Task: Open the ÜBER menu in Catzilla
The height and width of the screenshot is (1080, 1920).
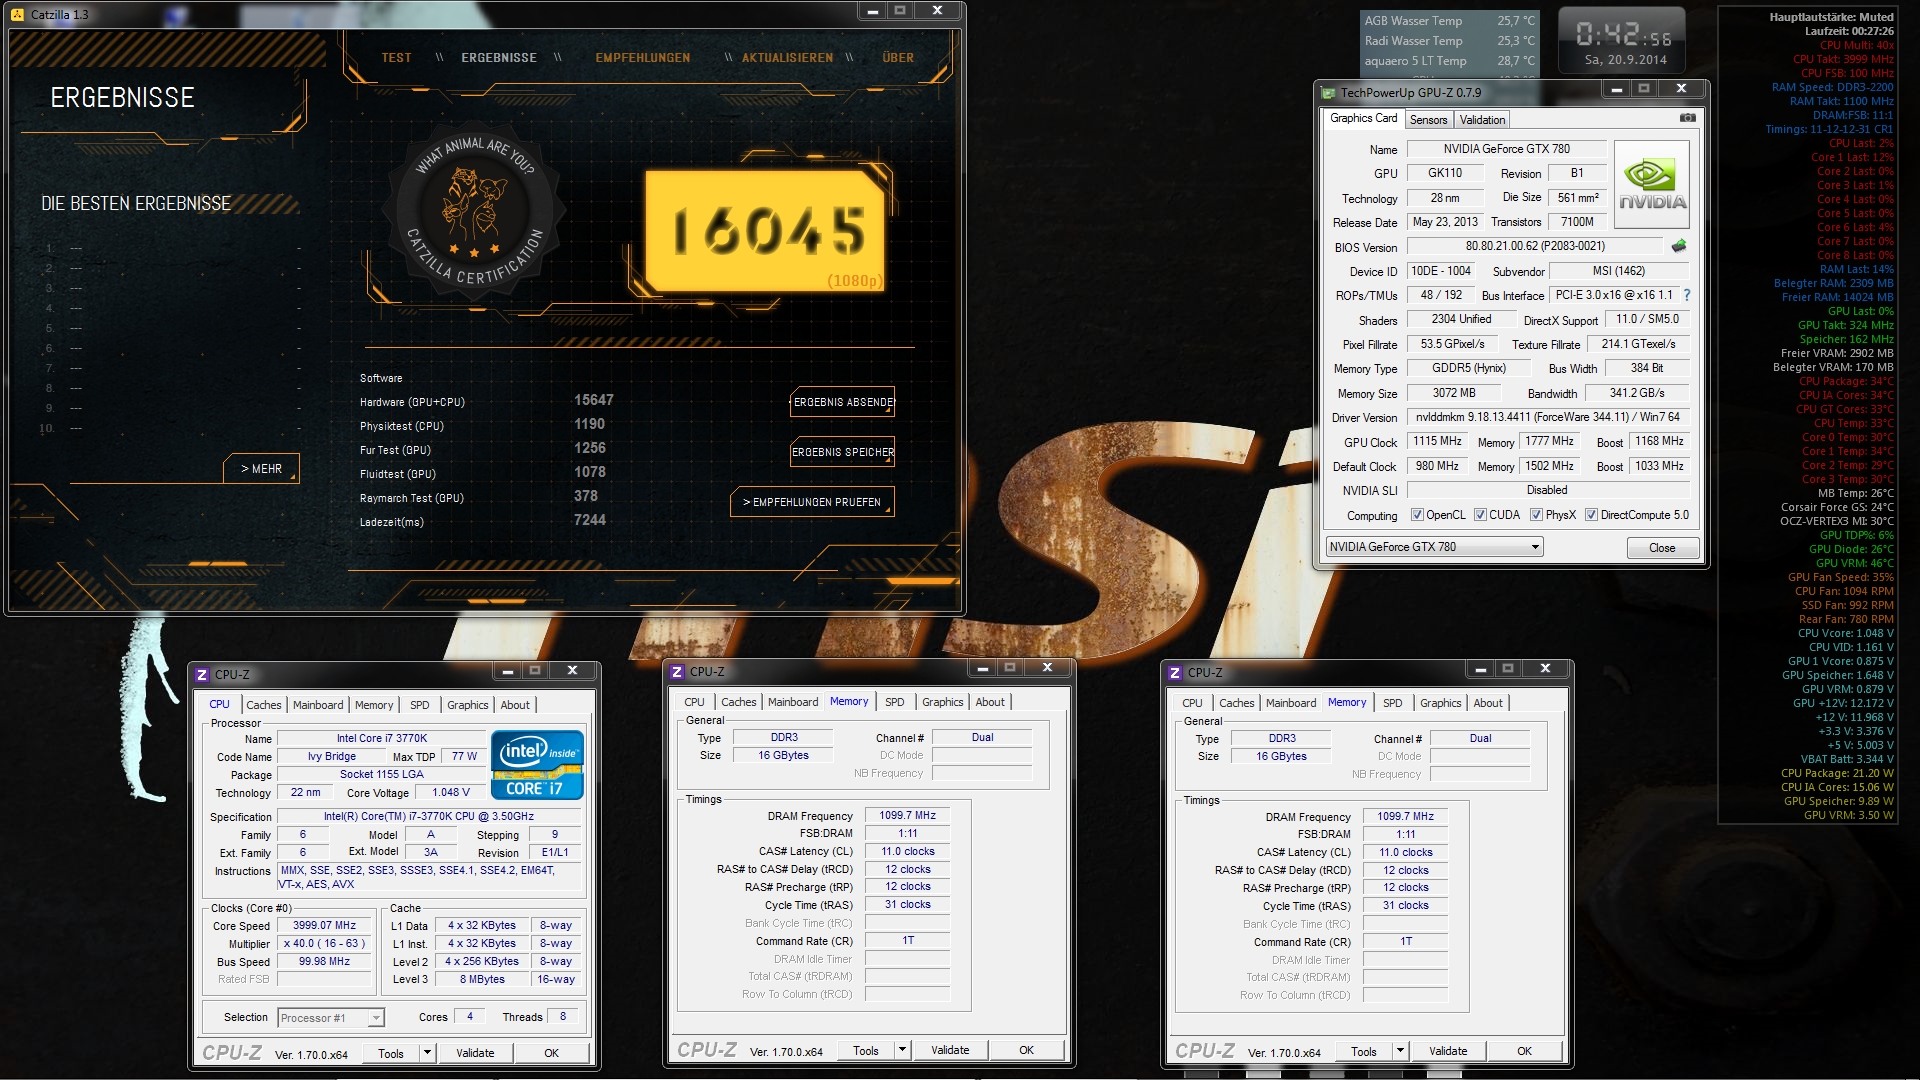Action: point(898,58)
